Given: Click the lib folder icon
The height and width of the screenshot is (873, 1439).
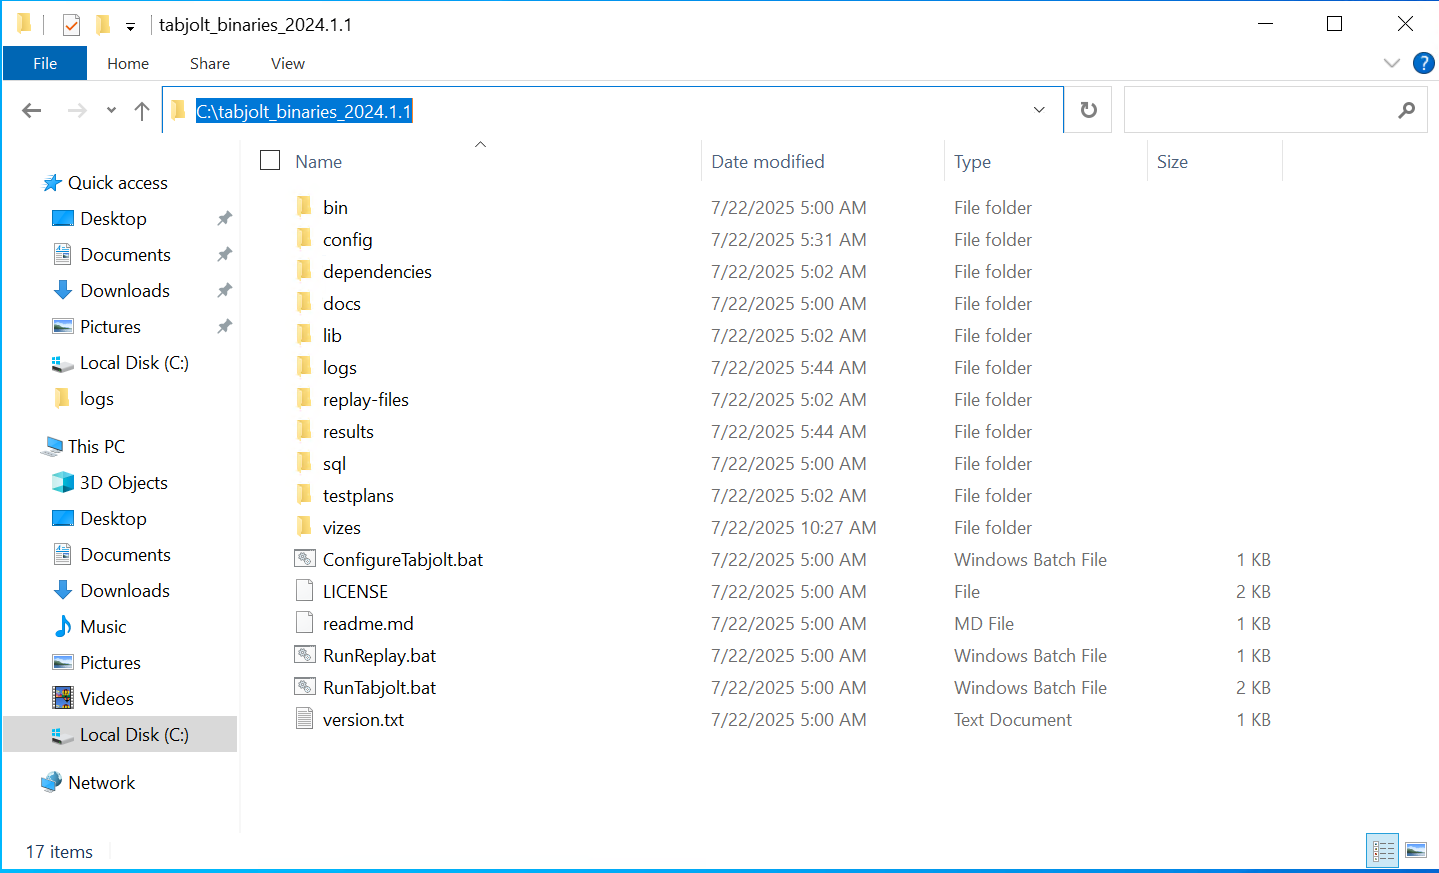Looking at the screenshot, I should [x=304, y=335].
